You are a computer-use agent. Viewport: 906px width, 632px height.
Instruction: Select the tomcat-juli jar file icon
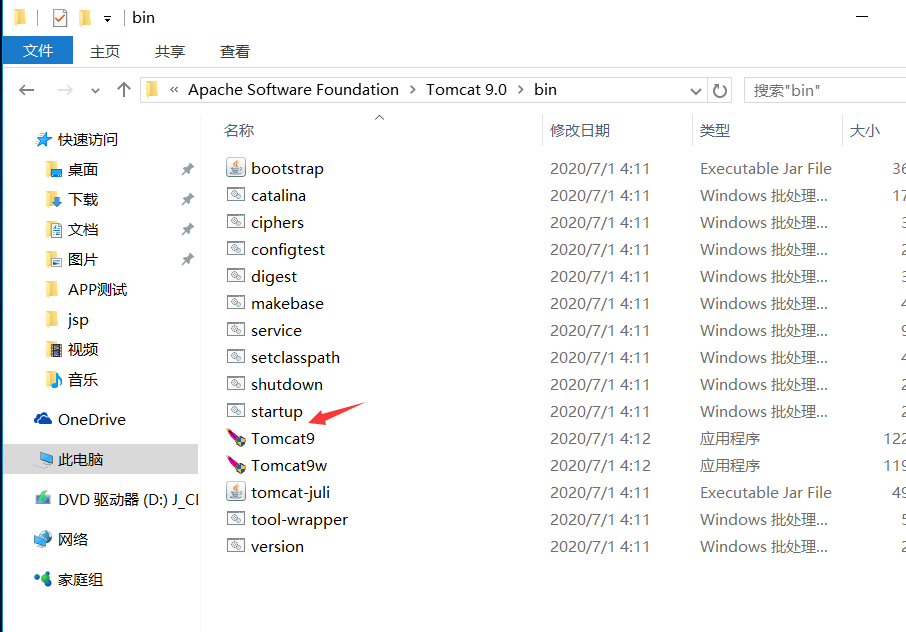pyautogui.click(x=236, y=492)
